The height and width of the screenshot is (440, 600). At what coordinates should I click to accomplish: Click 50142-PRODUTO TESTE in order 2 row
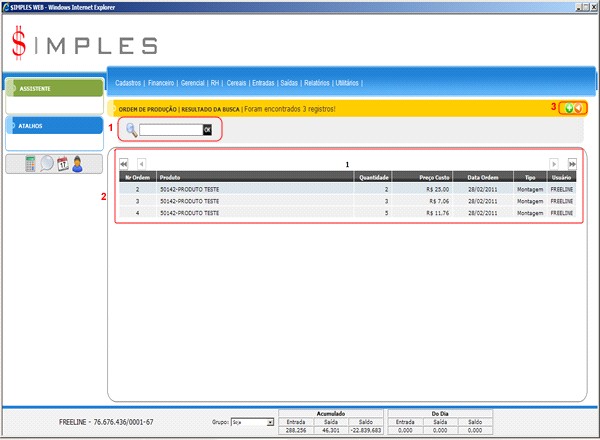[x=189, y=189]
